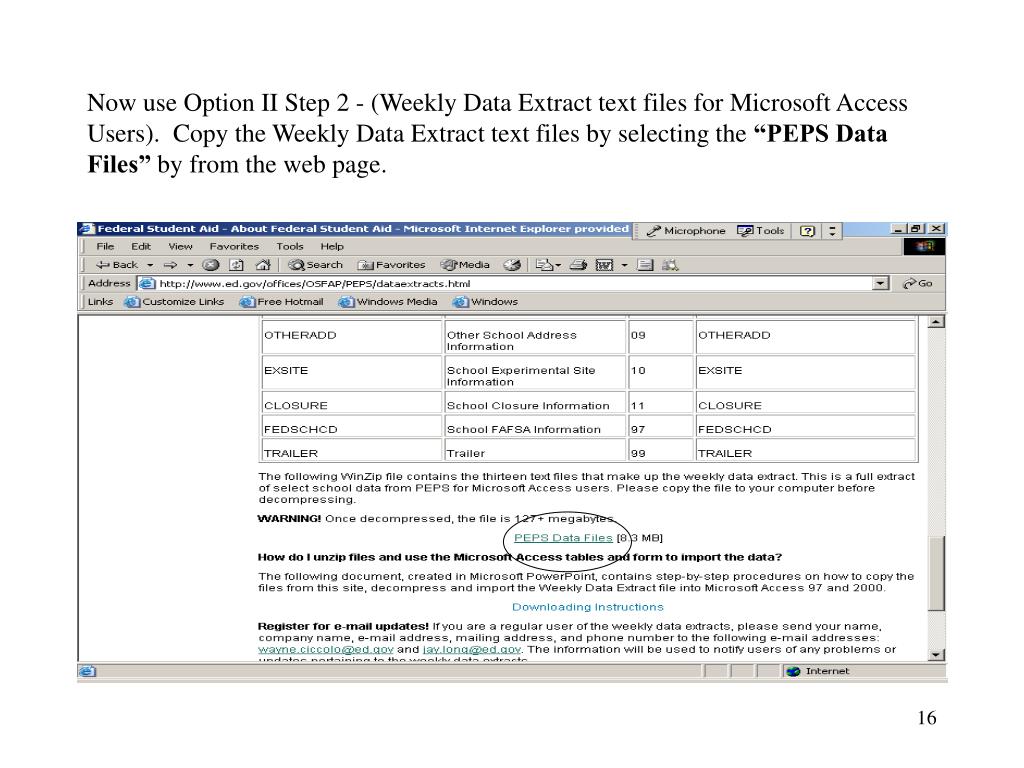Open the Media toolbar button
The width and height of the screenshot is (1024, 768).
tap(465, 265)
